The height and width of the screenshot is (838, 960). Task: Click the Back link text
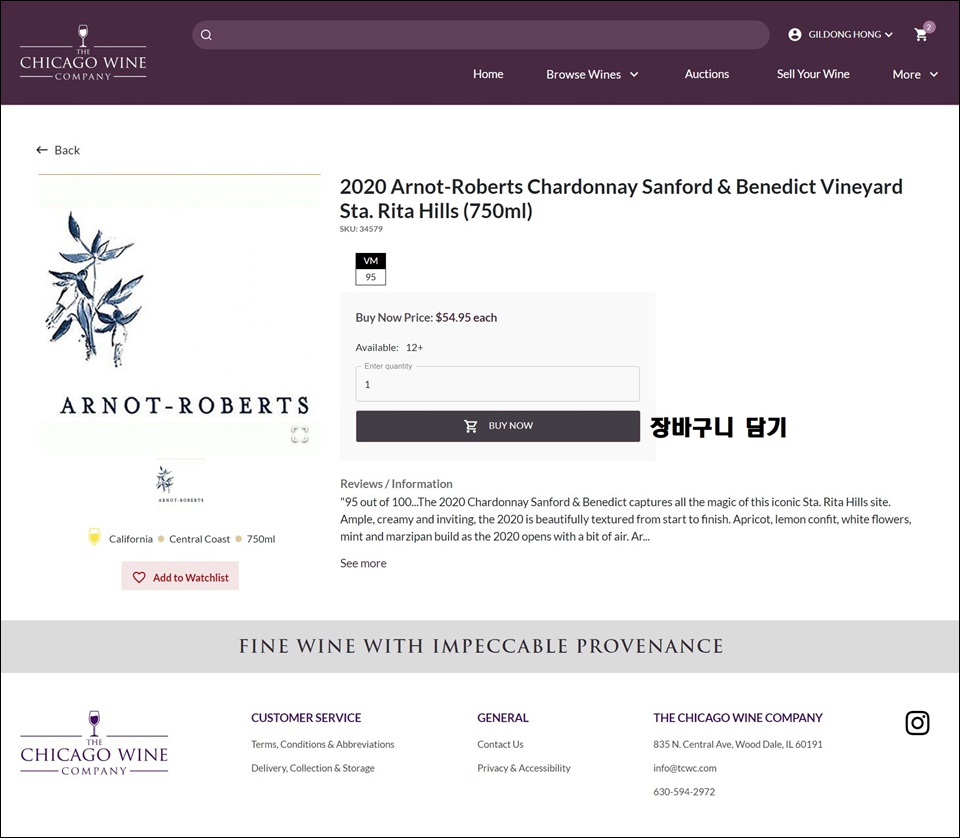[x=67, y=150]
